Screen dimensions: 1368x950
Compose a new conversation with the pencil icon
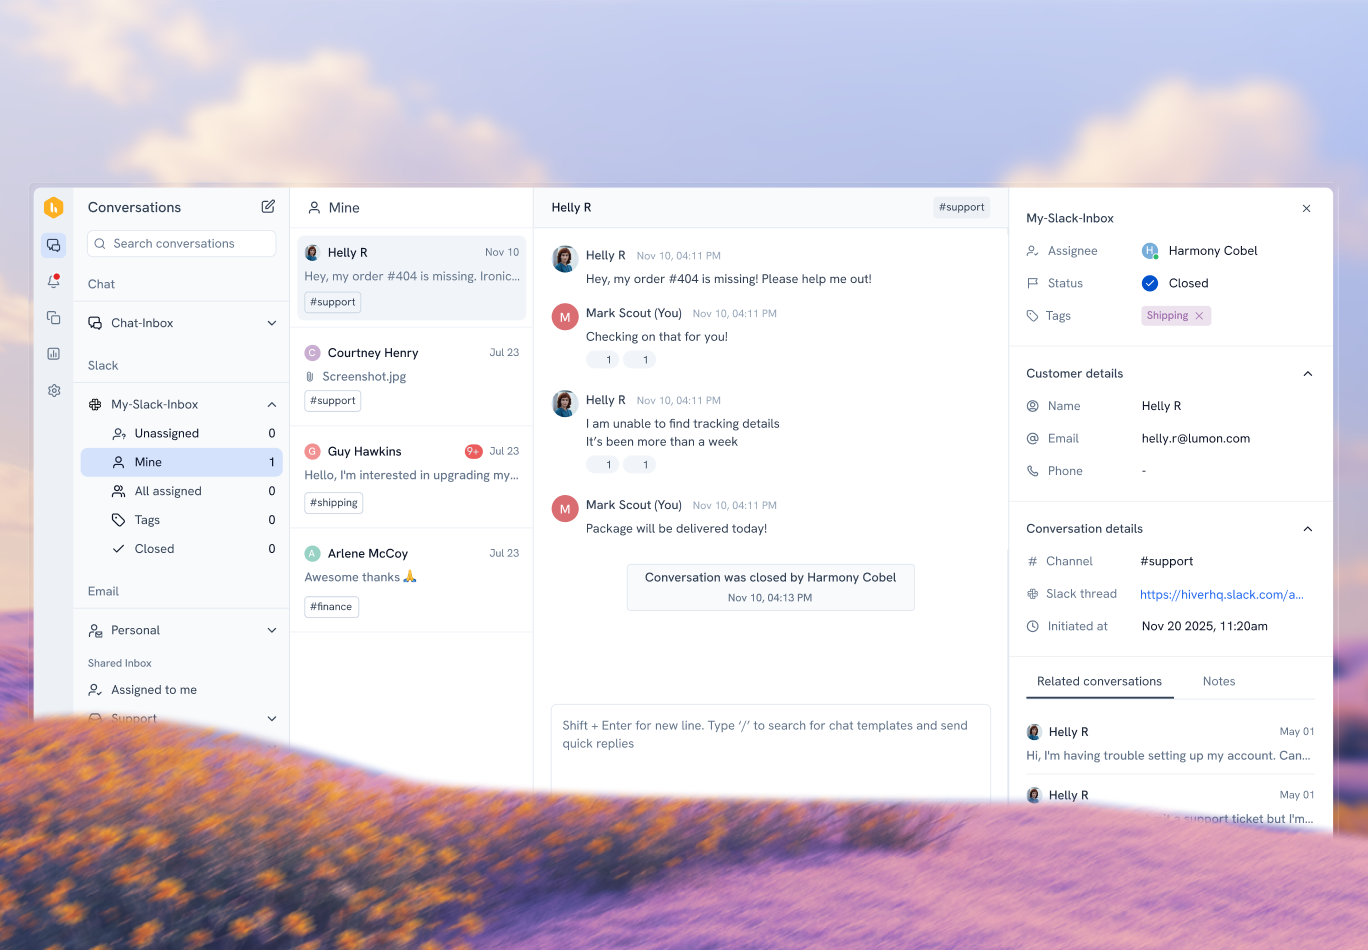(268, 206)
